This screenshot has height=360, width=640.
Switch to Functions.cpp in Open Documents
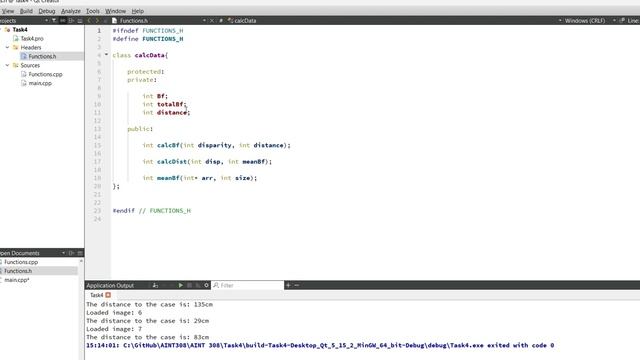click(21, 262)
